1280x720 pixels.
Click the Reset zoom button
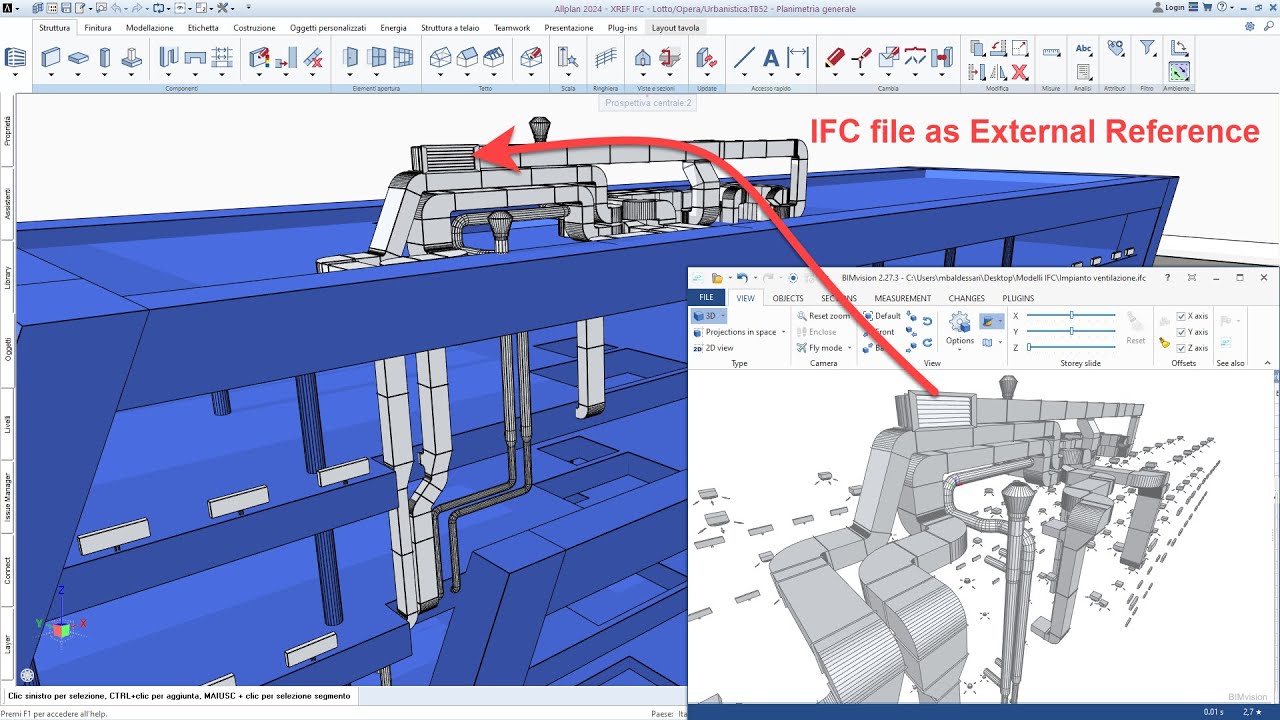(822, 316)
